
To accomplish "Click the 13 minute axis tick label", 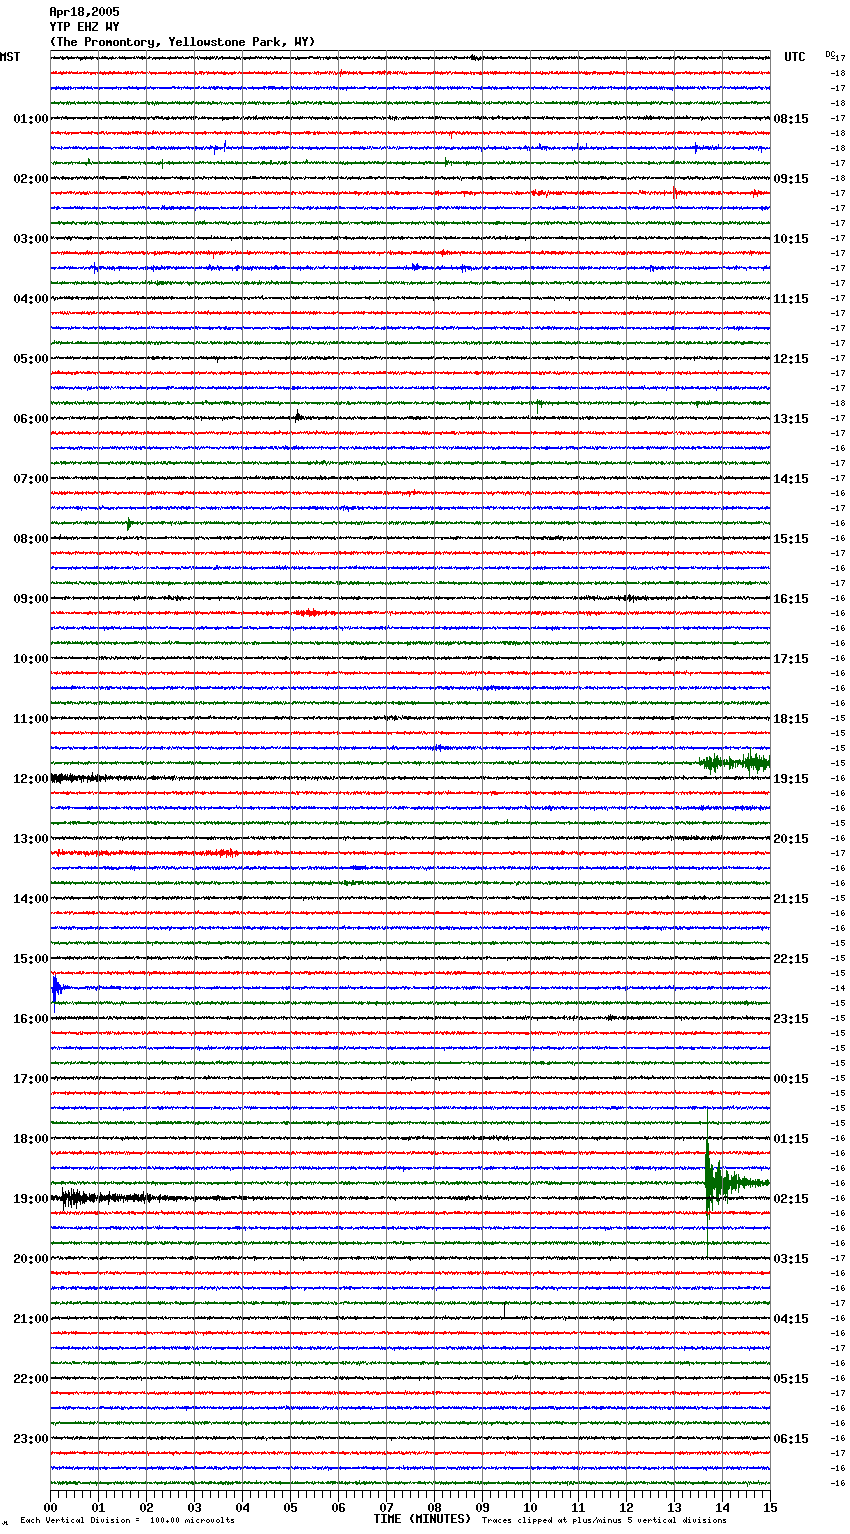I will 674,1507.
